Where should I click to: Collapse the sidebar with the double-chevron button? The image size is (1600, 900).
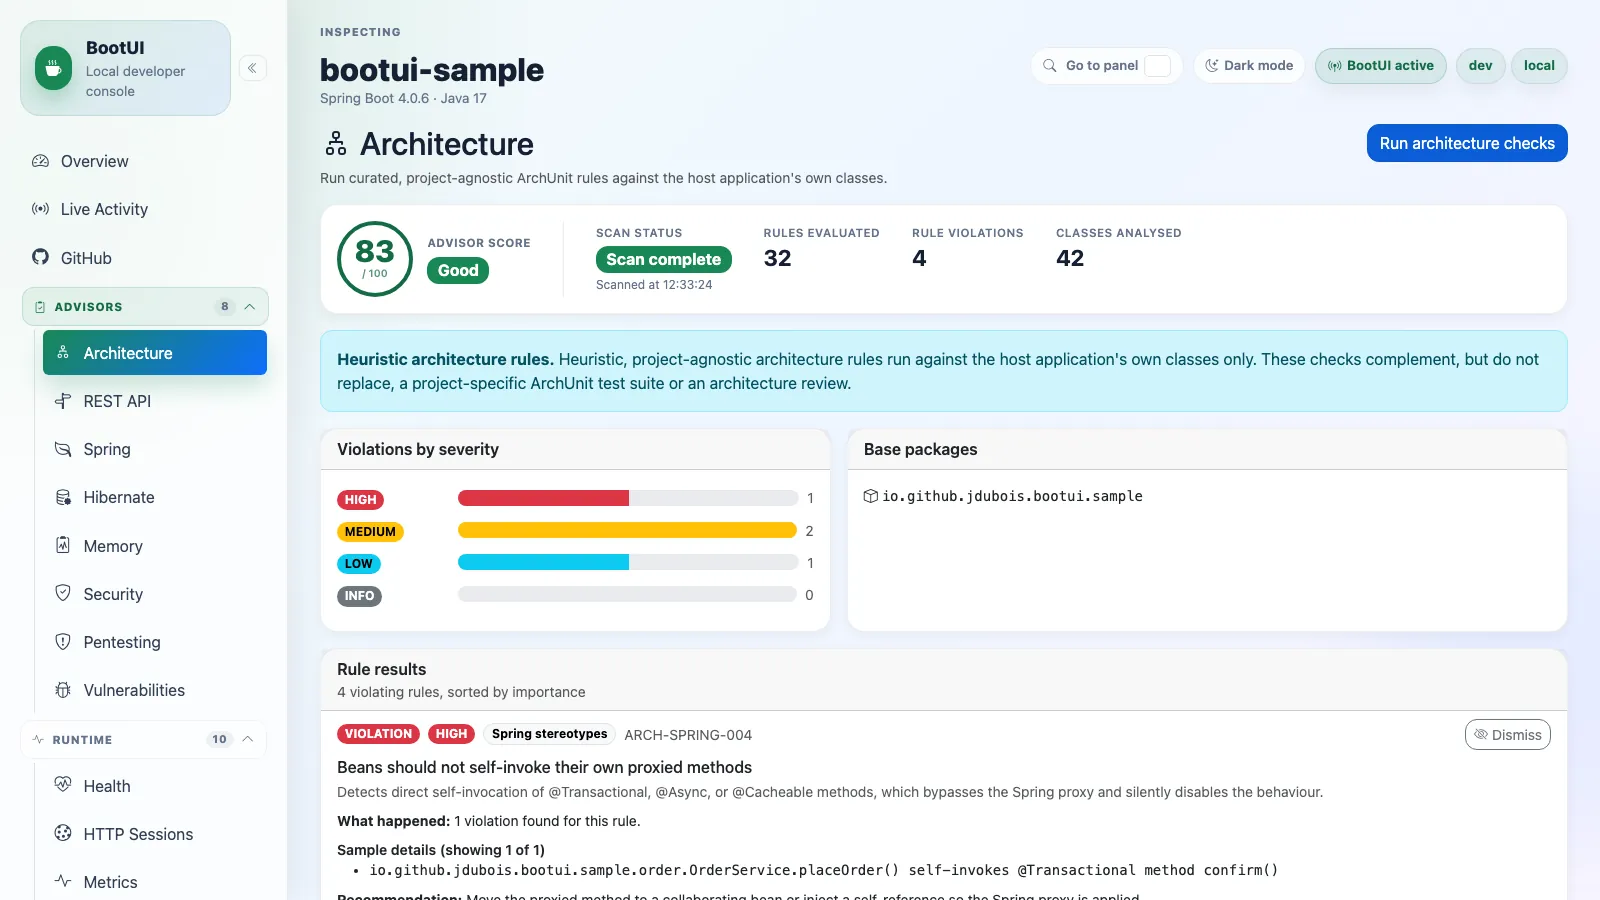[x=253, y=68]
